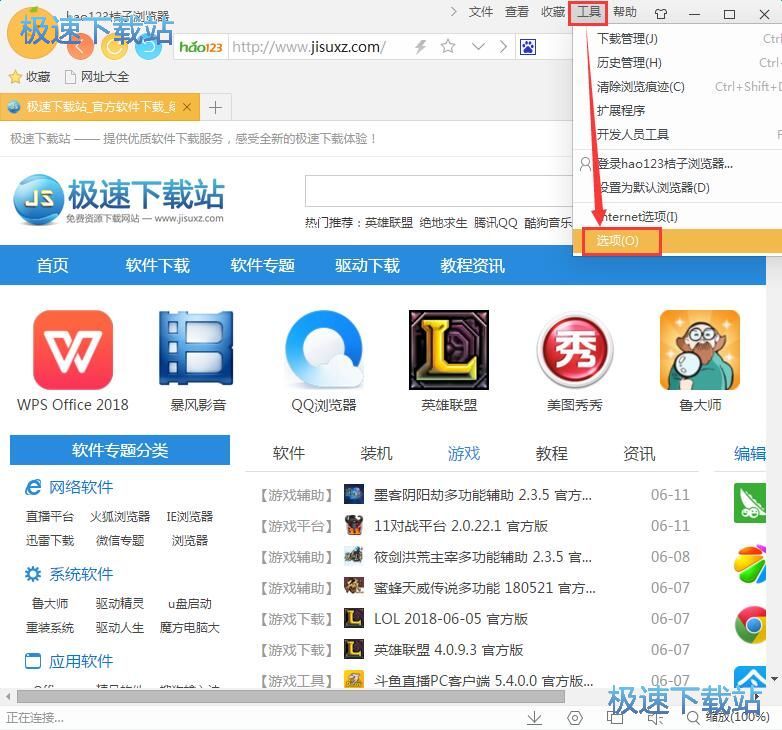Go to 软件下载 in nav bar
The height and width of the screenshot is (730, 782).
coord(158,265)
